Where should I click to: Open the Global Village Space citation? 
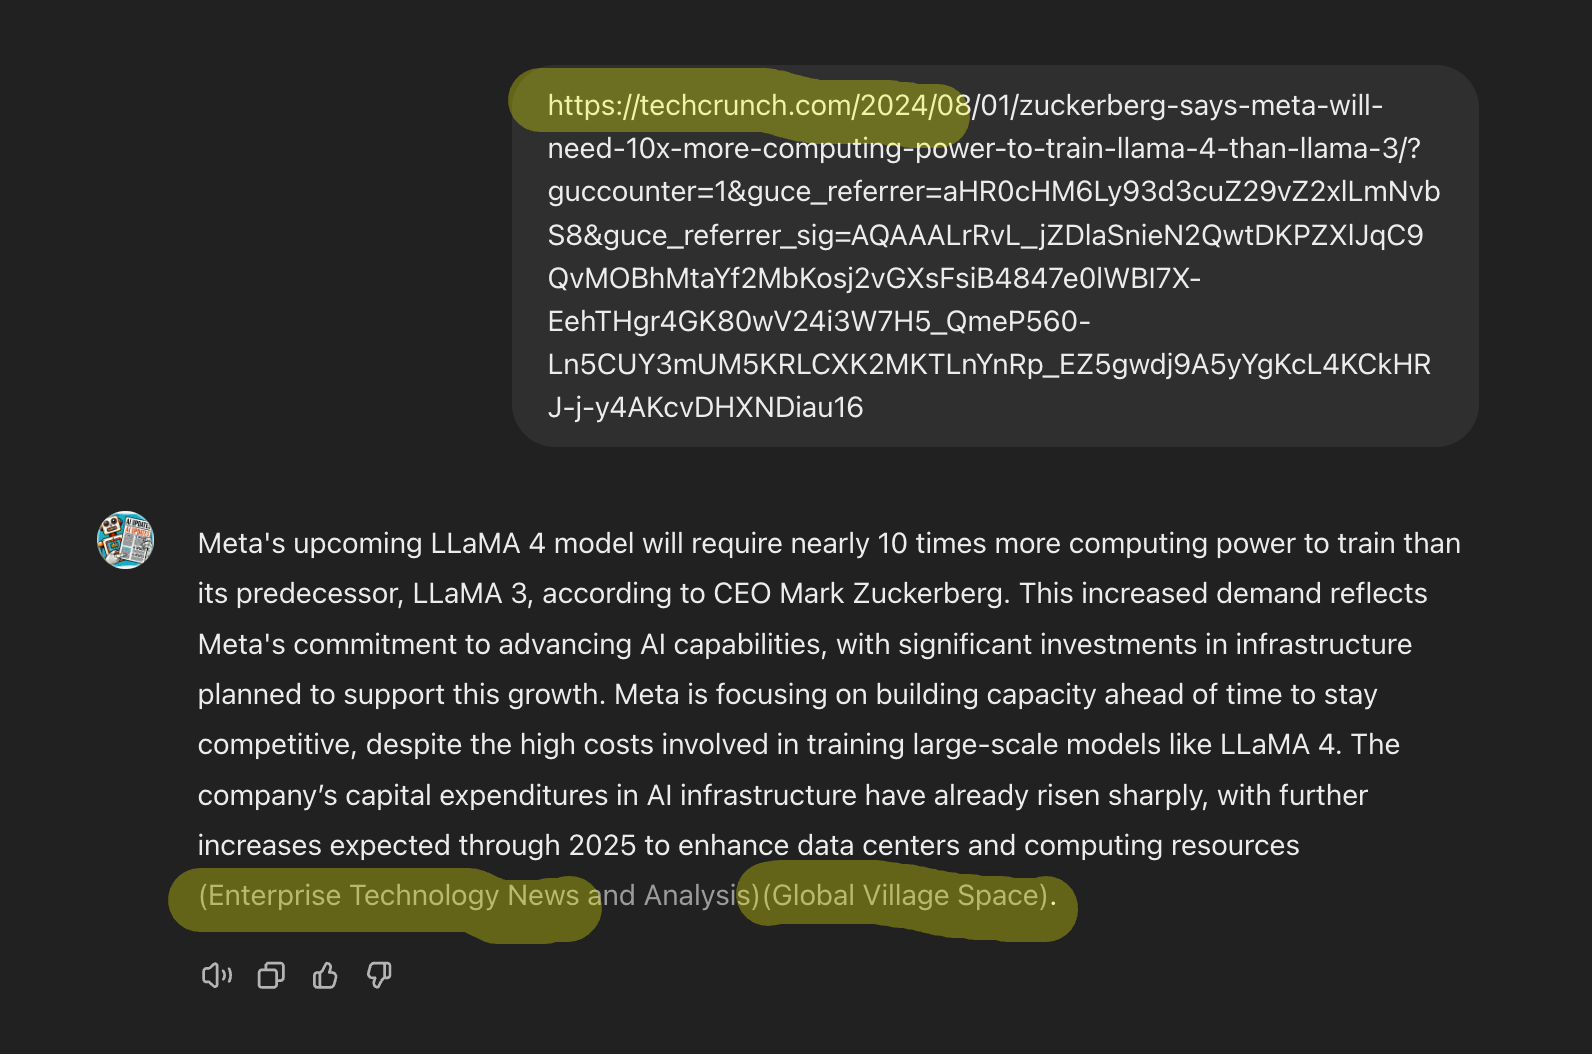coord(906,895)
